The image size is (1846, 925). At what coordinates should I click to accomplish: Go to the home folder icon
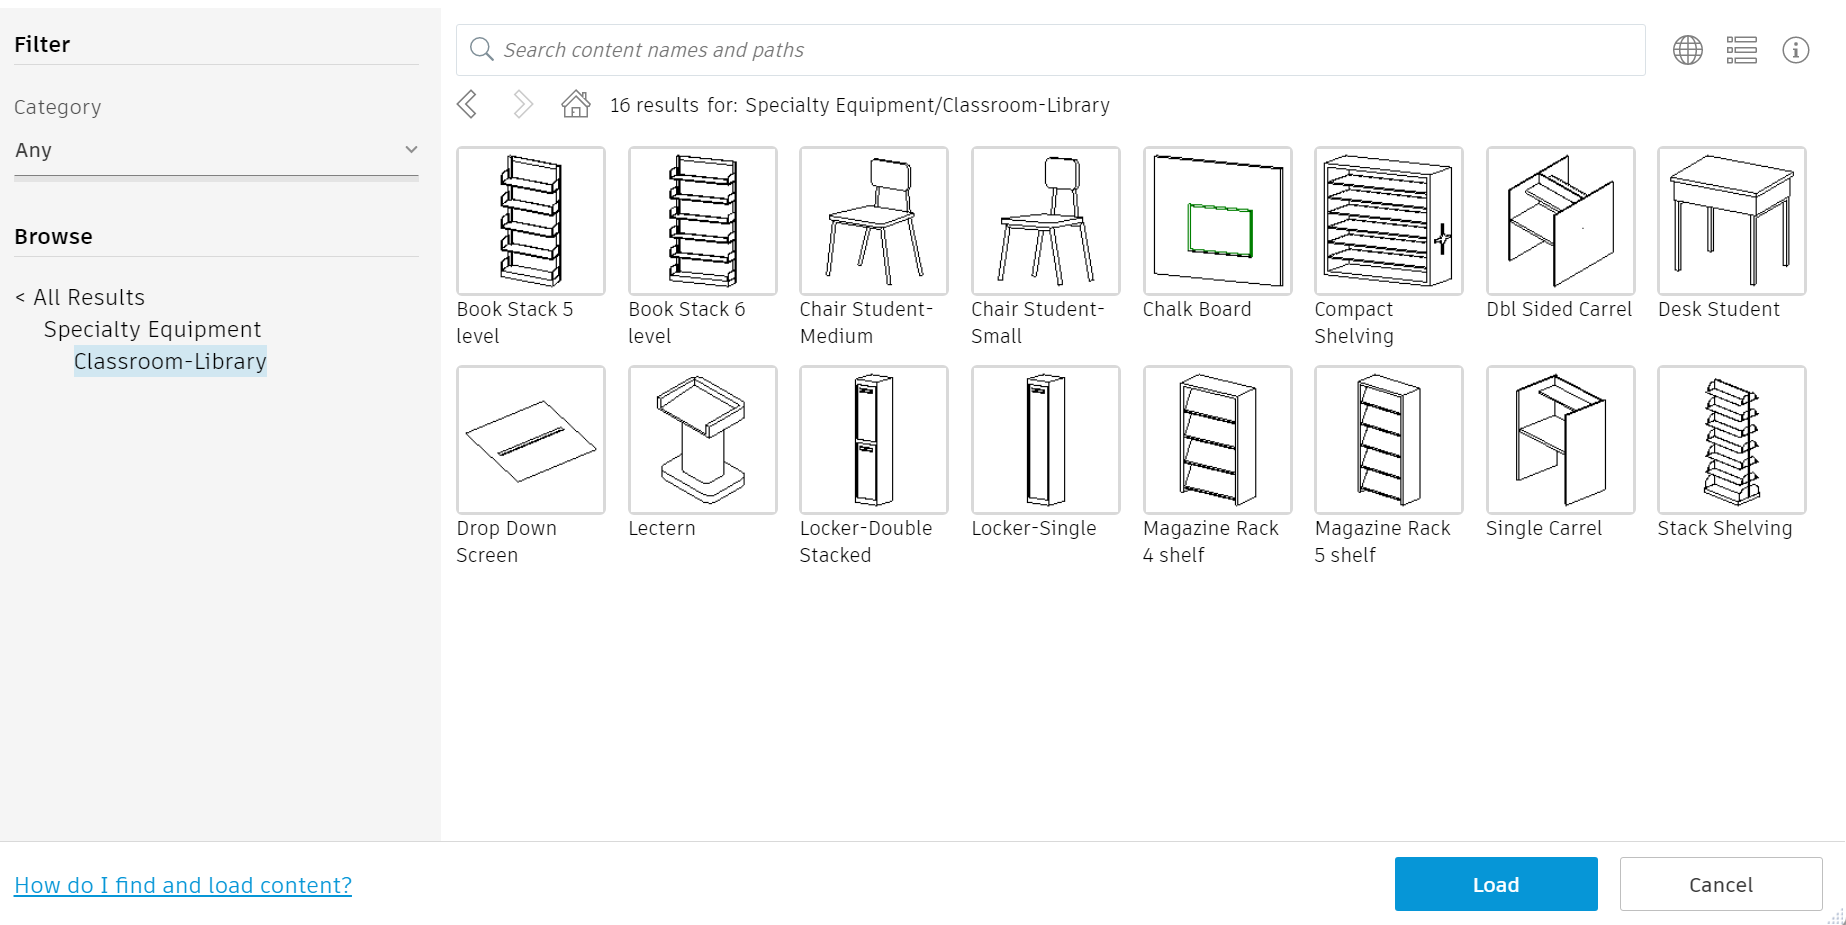click(575, 104)
